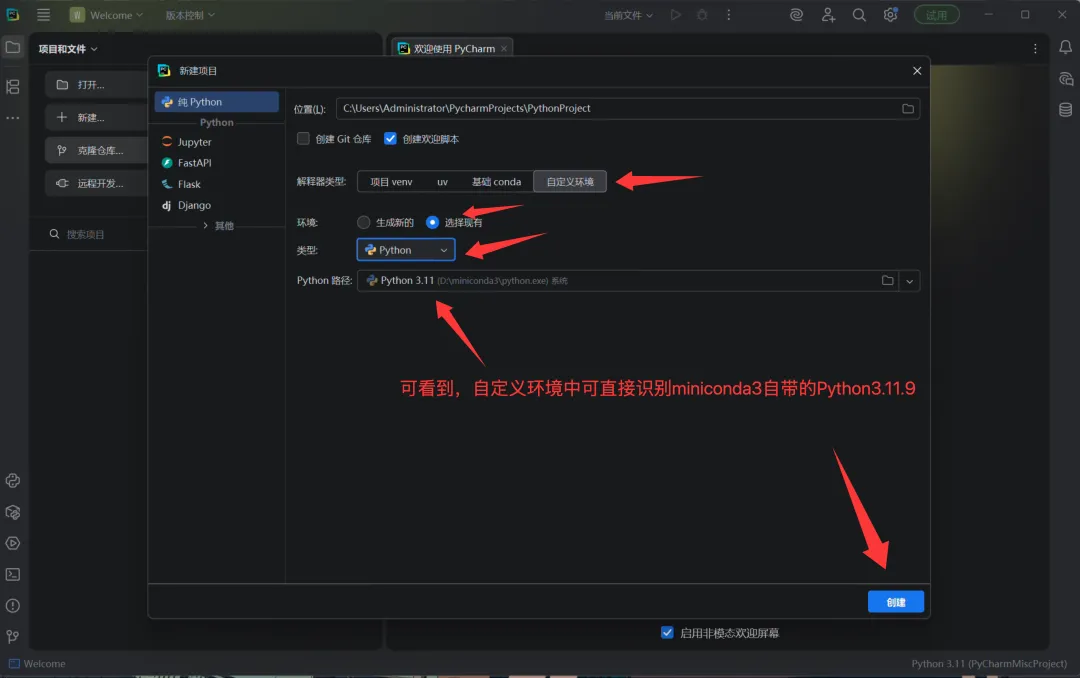Open the Services tool window

[13, 544]
